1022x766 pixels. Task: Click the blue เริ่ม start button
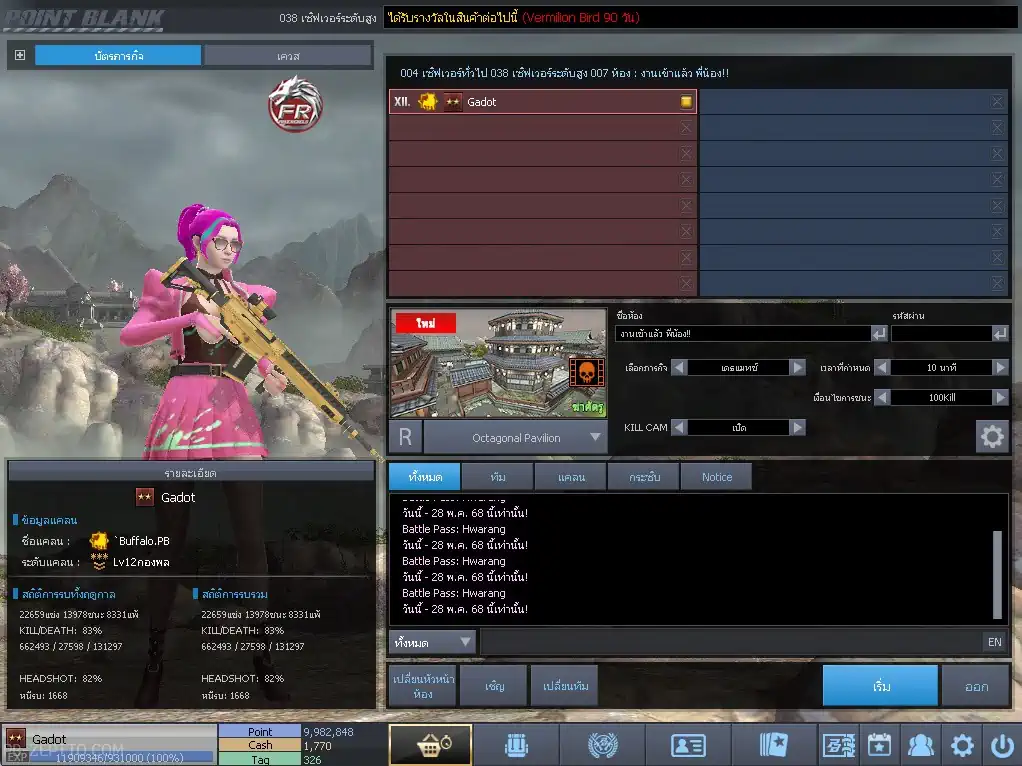pyautogui.click(x=880, y=686)
